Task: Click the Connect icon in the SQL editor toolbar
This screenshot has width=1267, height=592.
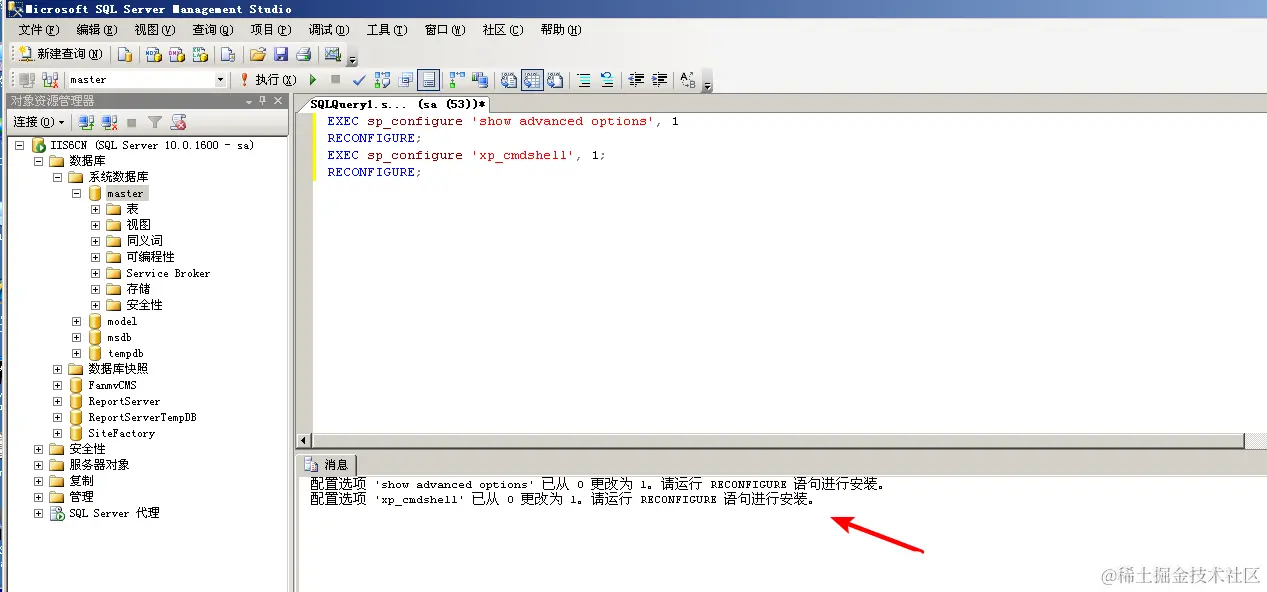Action: 27,79
